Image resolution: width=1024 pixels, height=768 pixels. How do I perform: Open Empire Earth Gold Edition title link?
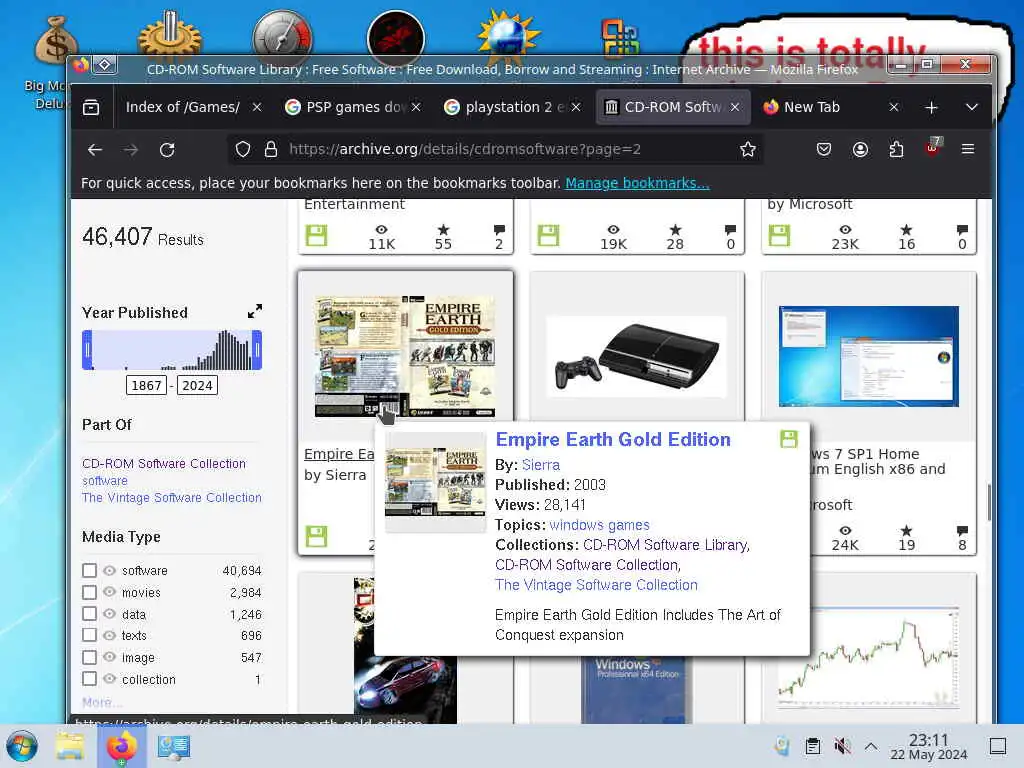(613, 440)
